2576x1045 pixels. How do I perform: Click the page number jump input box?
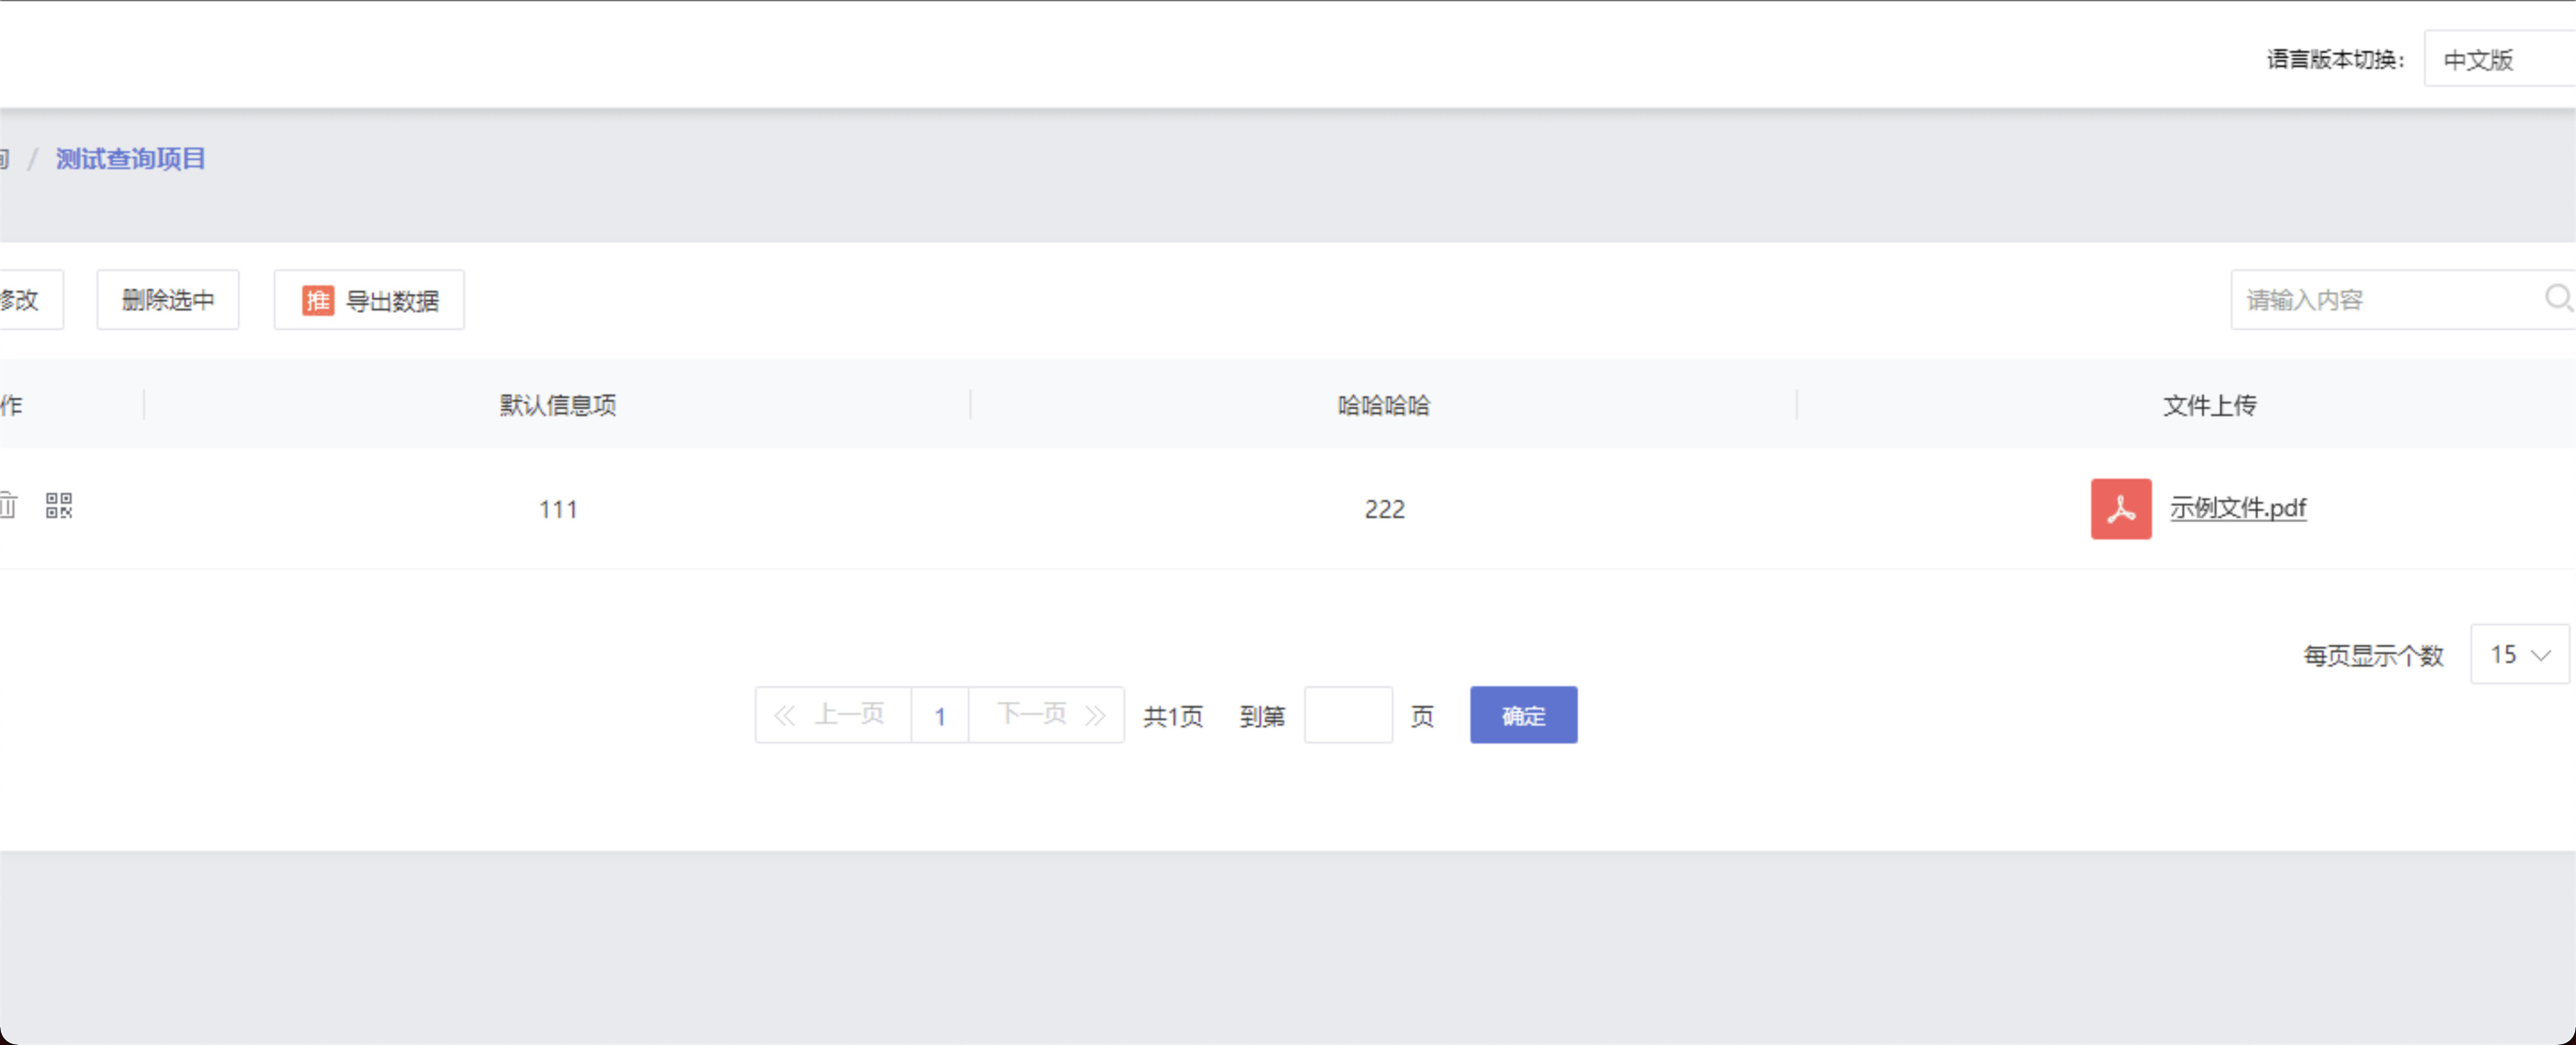pyautogui.click(x=1347, y=715)
